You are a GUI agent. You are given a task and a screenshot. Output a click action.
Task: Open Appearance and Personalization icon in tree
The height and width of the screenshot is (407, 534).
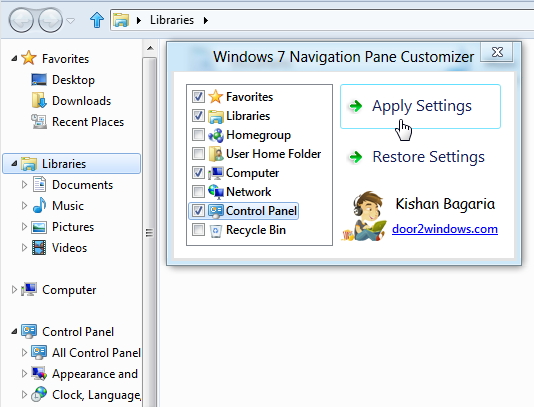39,374
